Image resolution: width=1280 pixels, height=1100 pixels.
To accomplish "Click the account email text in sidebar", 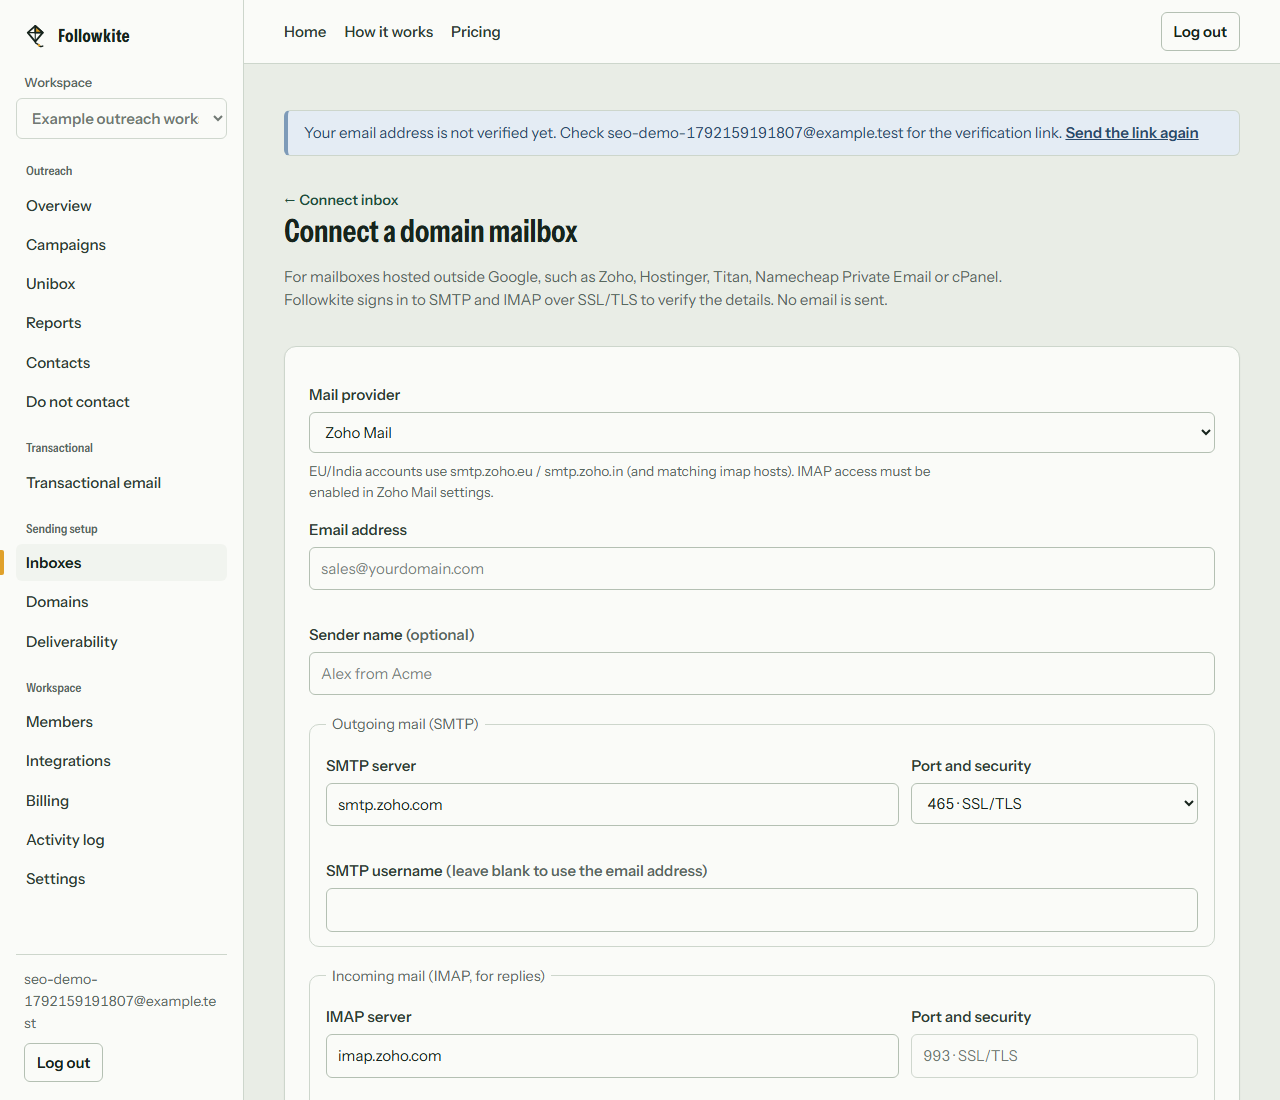I will pyautogui.click(x=120, y=1001).
